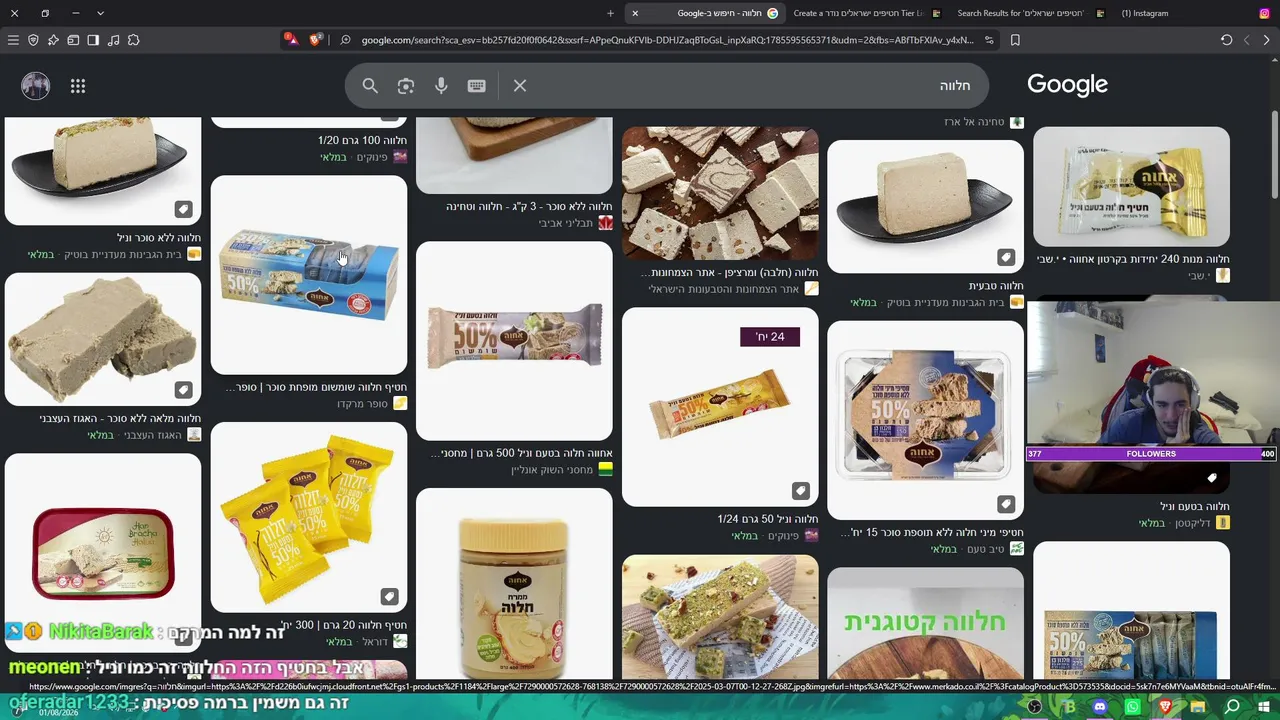The width and height of the screenshot is (1280, 720).
Task: Open the browser main menu
Action: click(13, 40)
